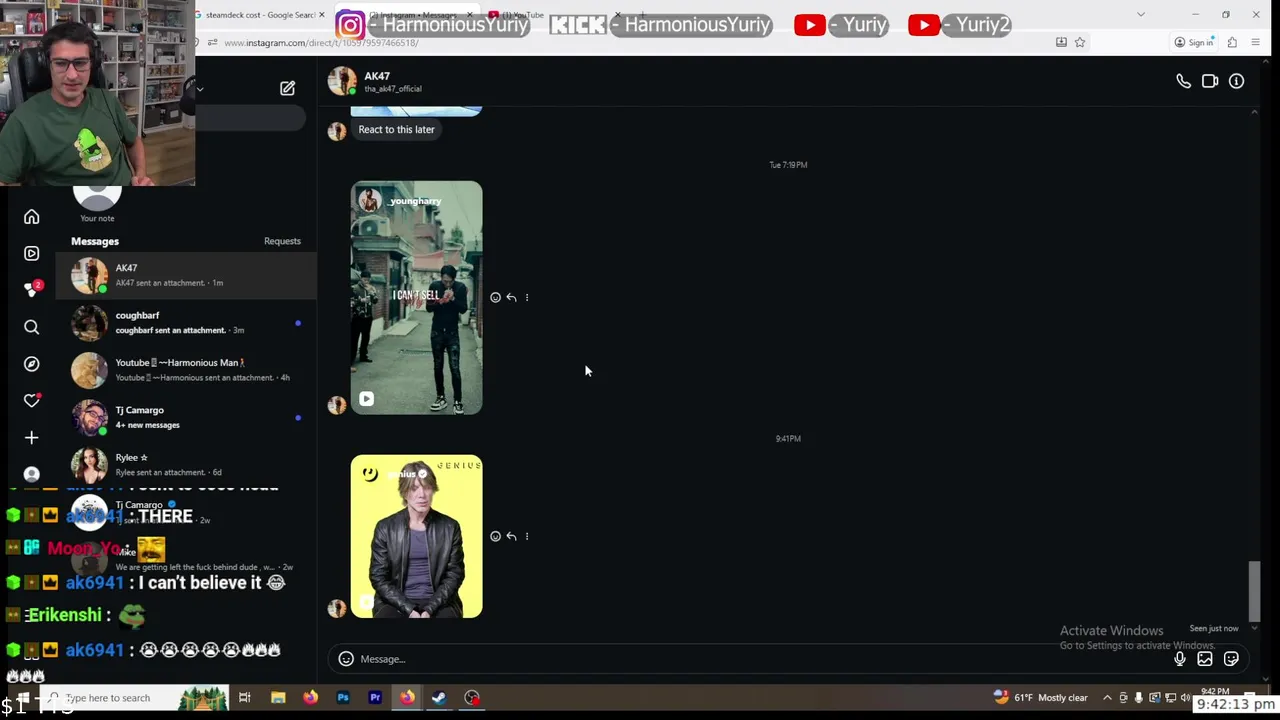Click the Create plus icon in sidebar
This screenshot has width=1280, height=720.
(31, 437)
